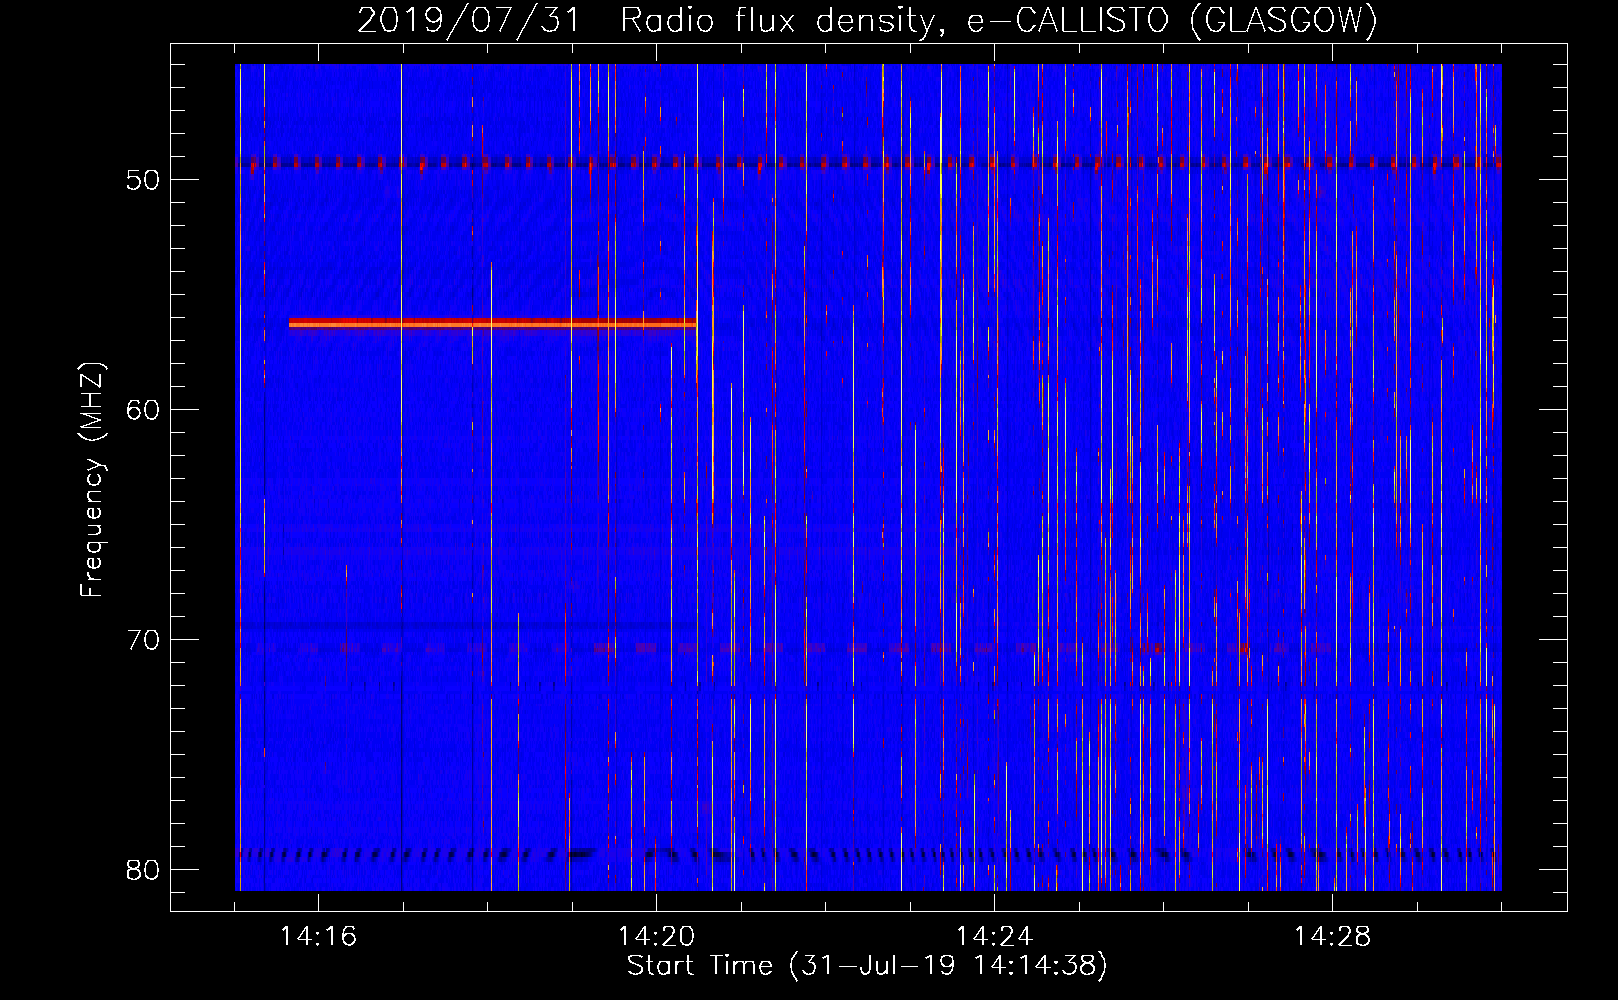Viewport: 1618px width, 1000px height.
Task: Click the 'Frequency (MHZ)' axis label
Action: (x=92, y=480)
